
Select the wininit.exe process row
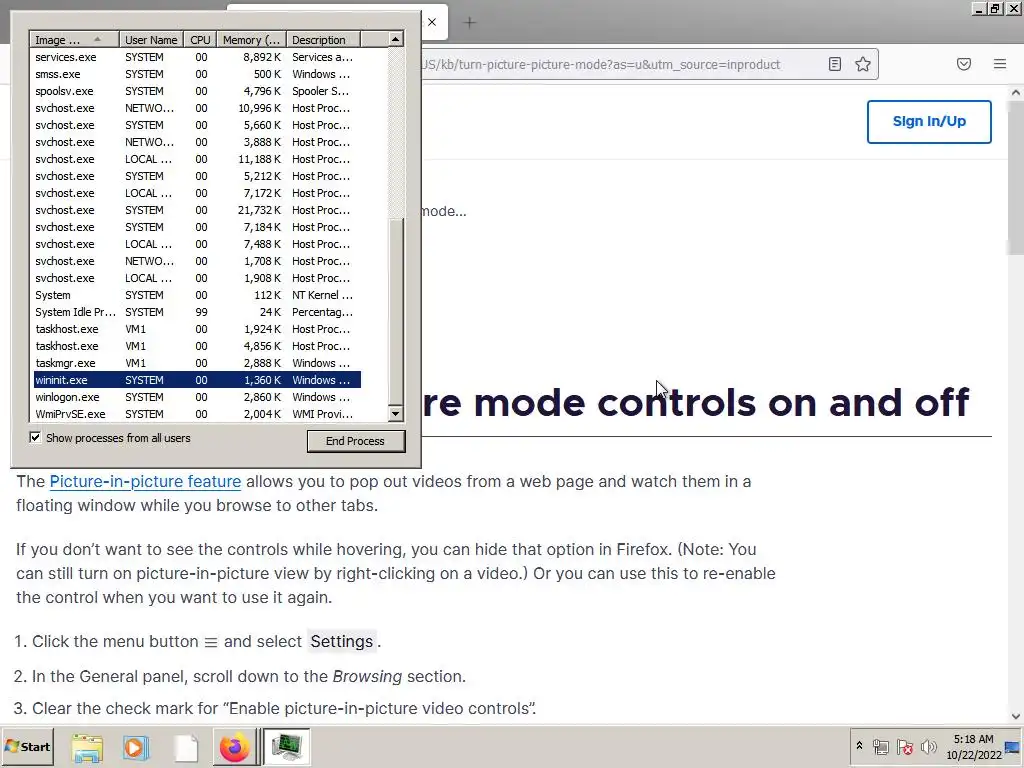(197, 380)
